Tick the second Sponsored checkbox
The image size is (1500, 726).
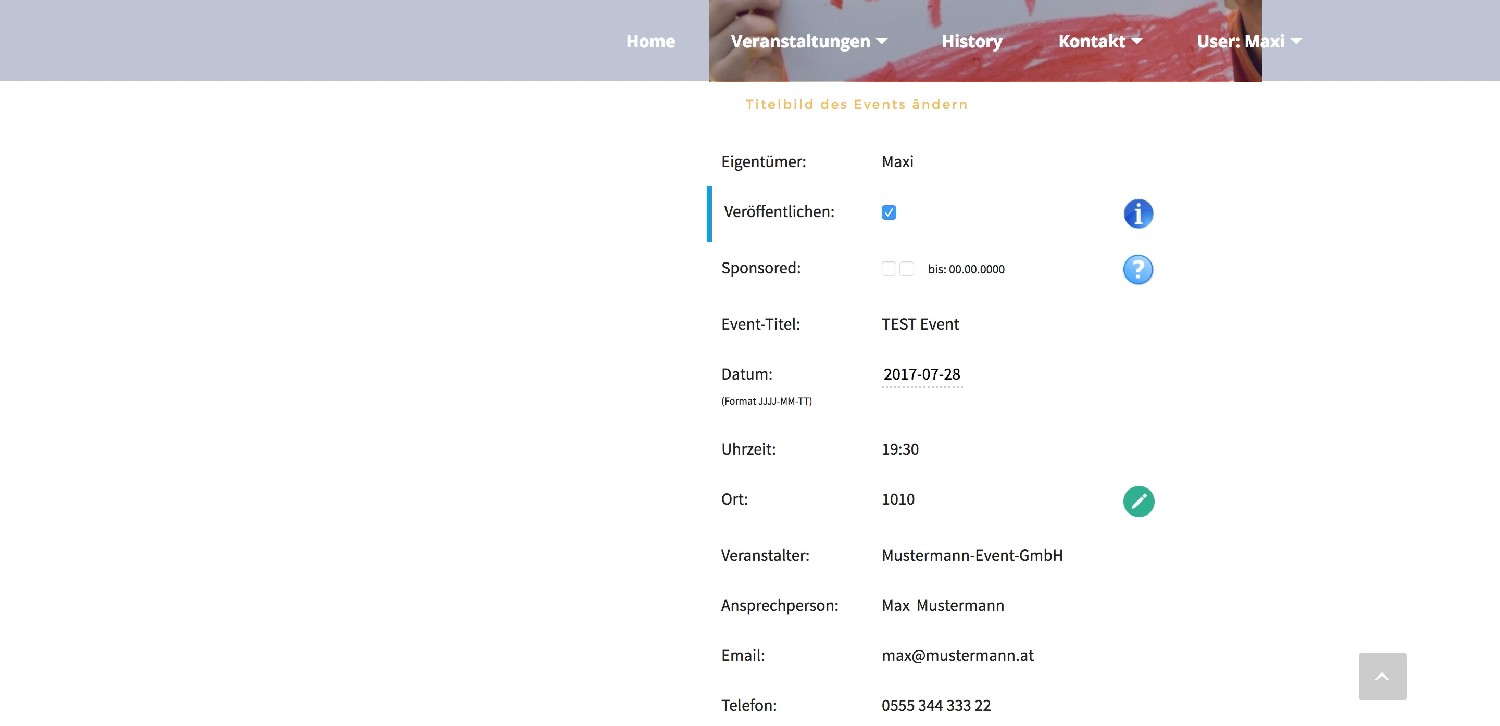[x=906, y=269]
